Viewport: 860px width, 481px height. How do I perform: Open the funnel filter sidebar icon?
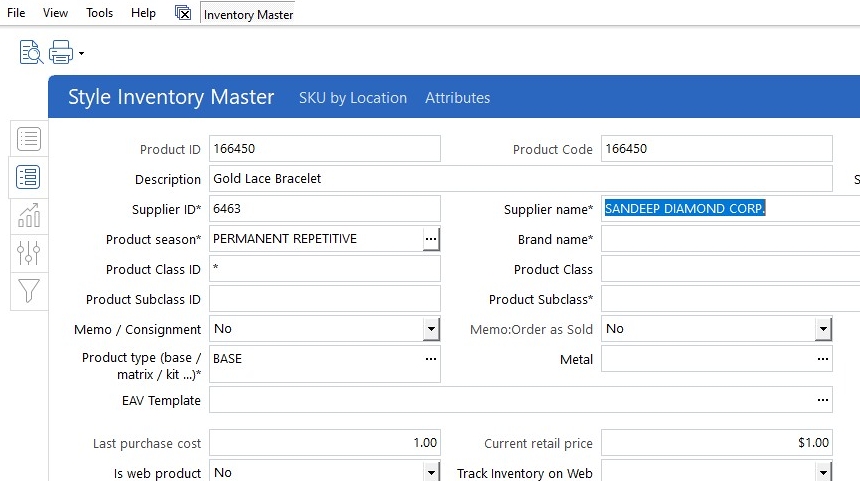(29, 291)
